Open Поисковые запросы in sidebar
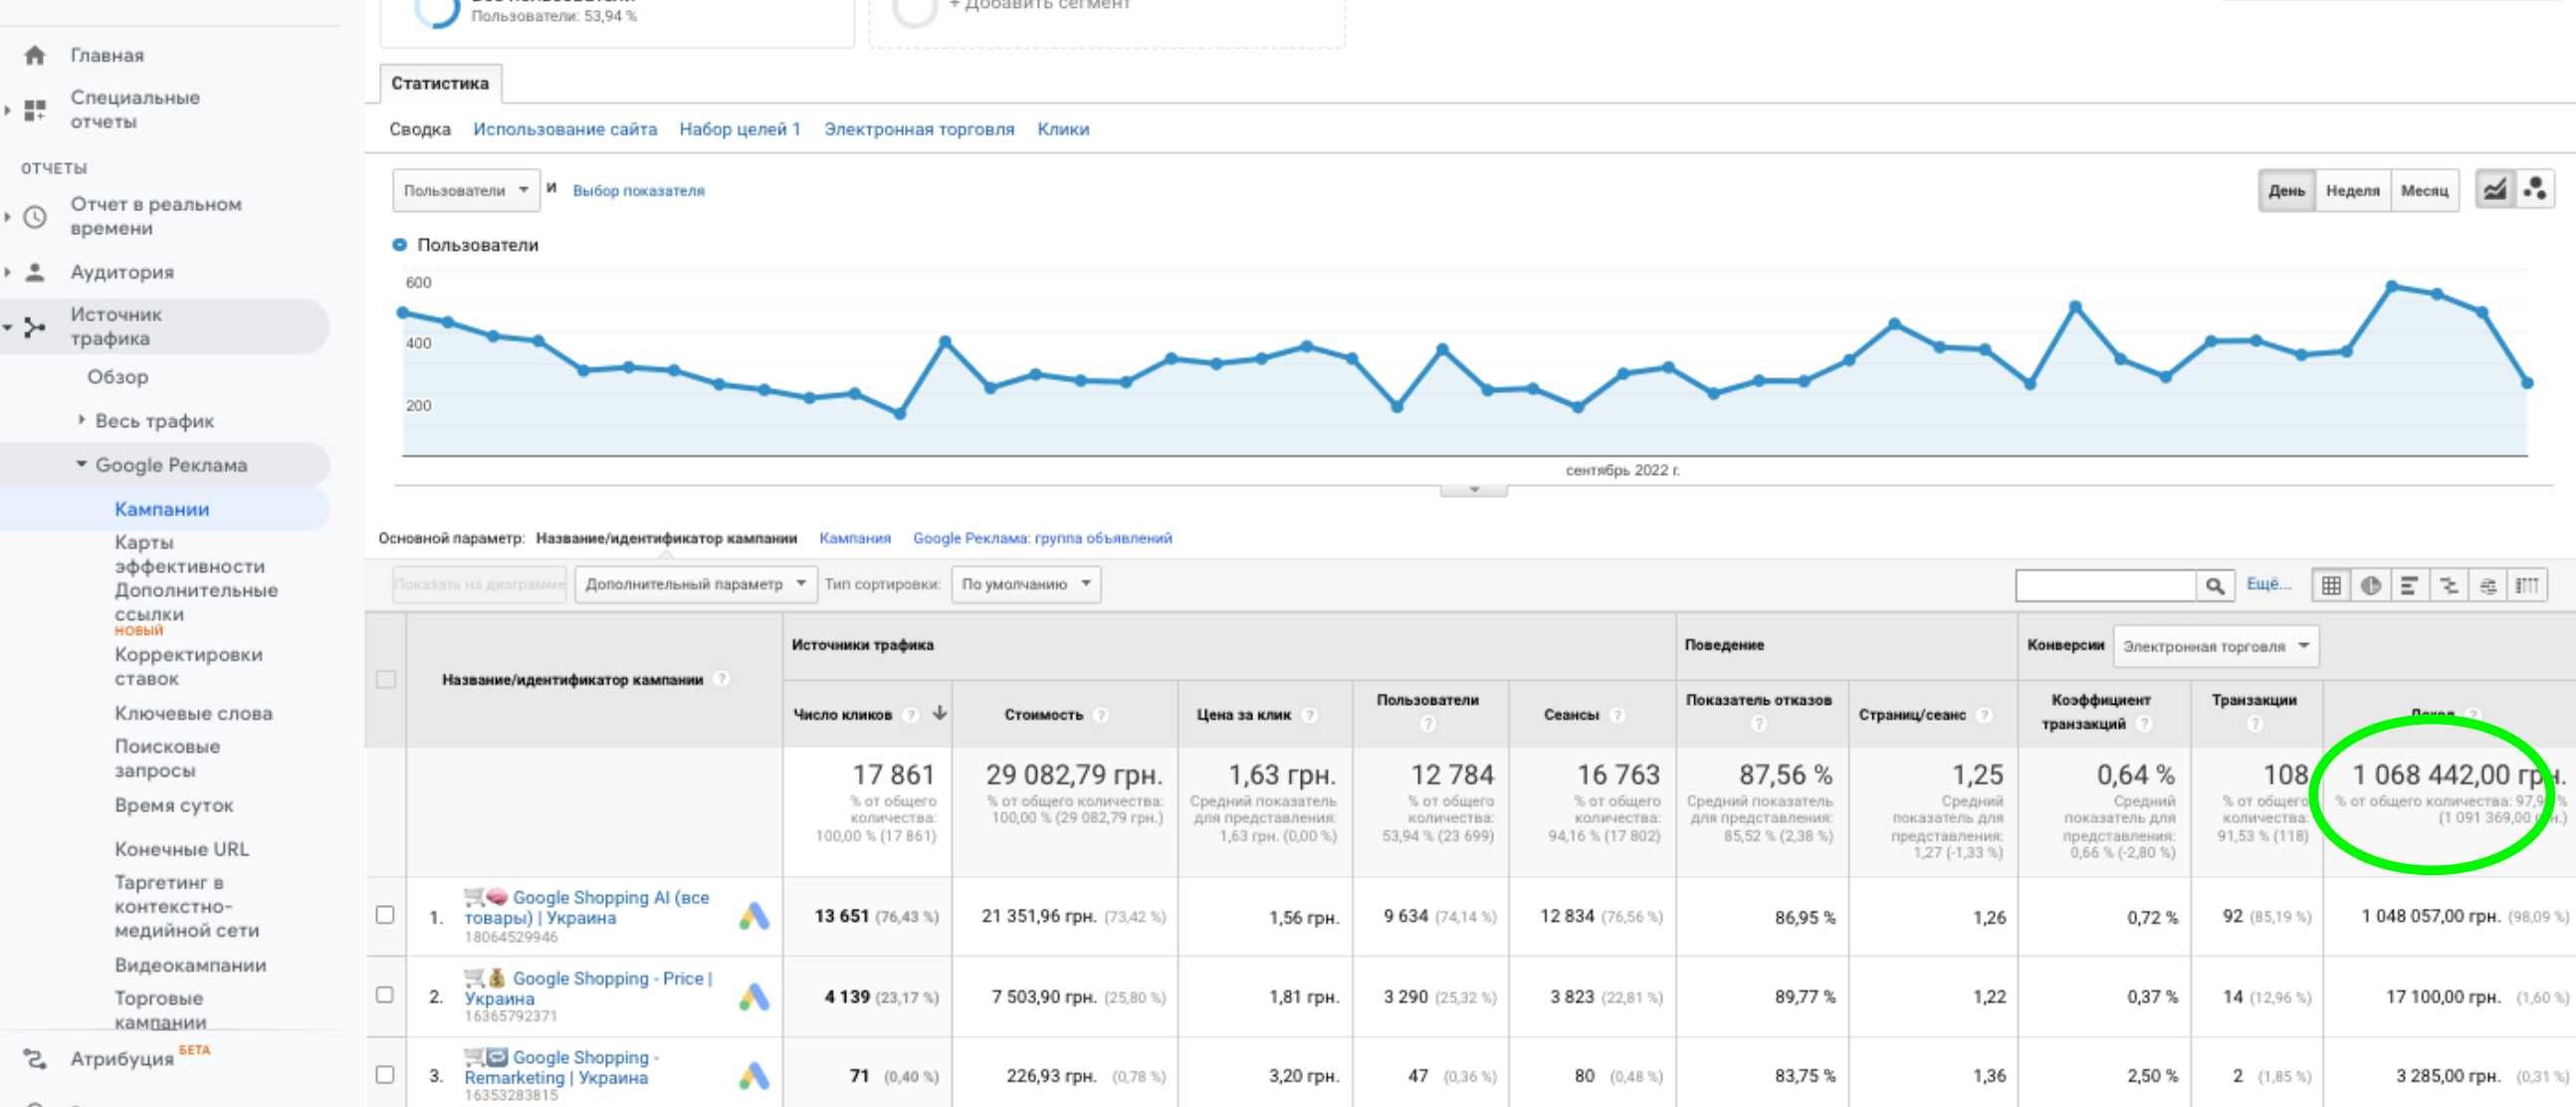 pos(167,758)
